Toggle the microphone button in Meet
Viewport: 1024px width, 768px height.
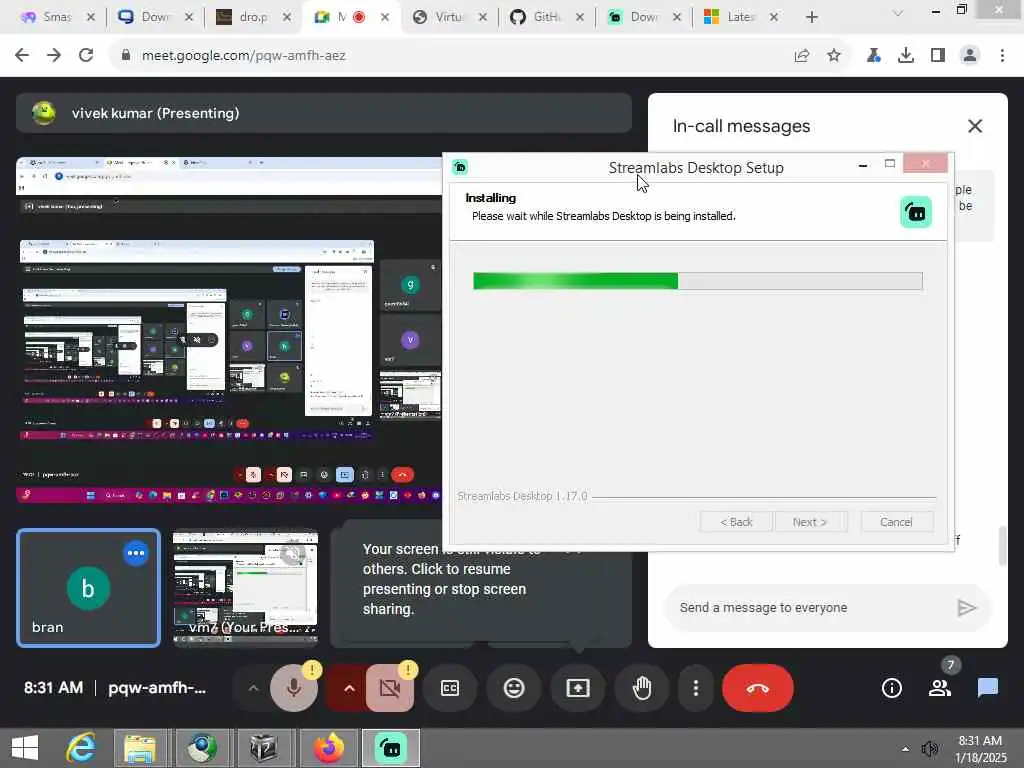(x=294, y=688)
